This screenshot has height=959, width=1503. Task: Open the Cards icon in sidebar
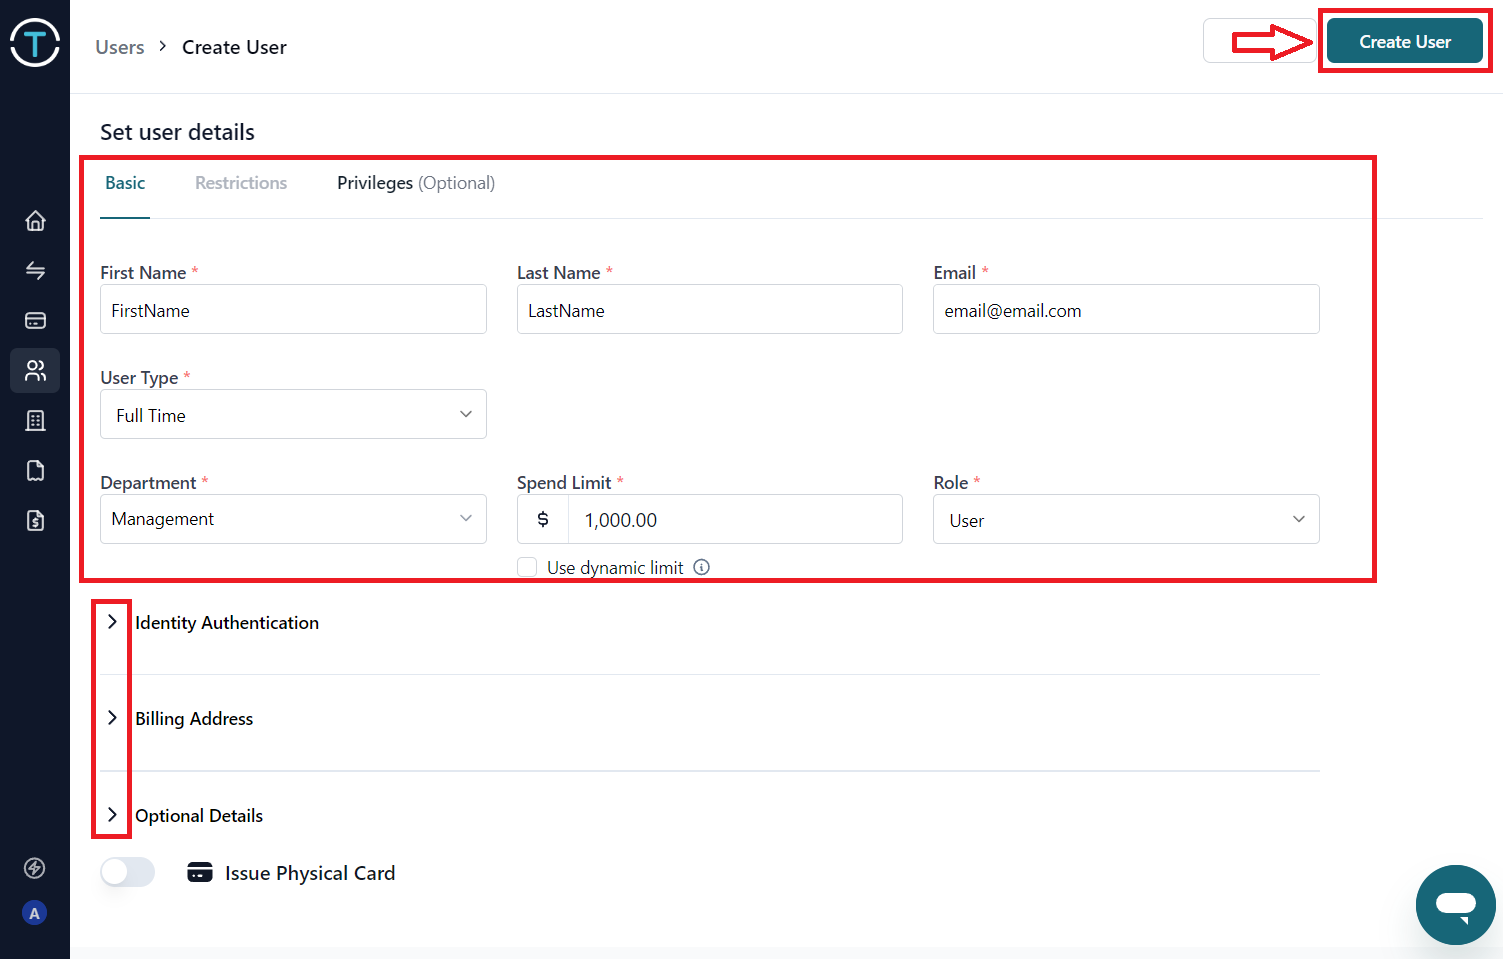pos(35,321)
